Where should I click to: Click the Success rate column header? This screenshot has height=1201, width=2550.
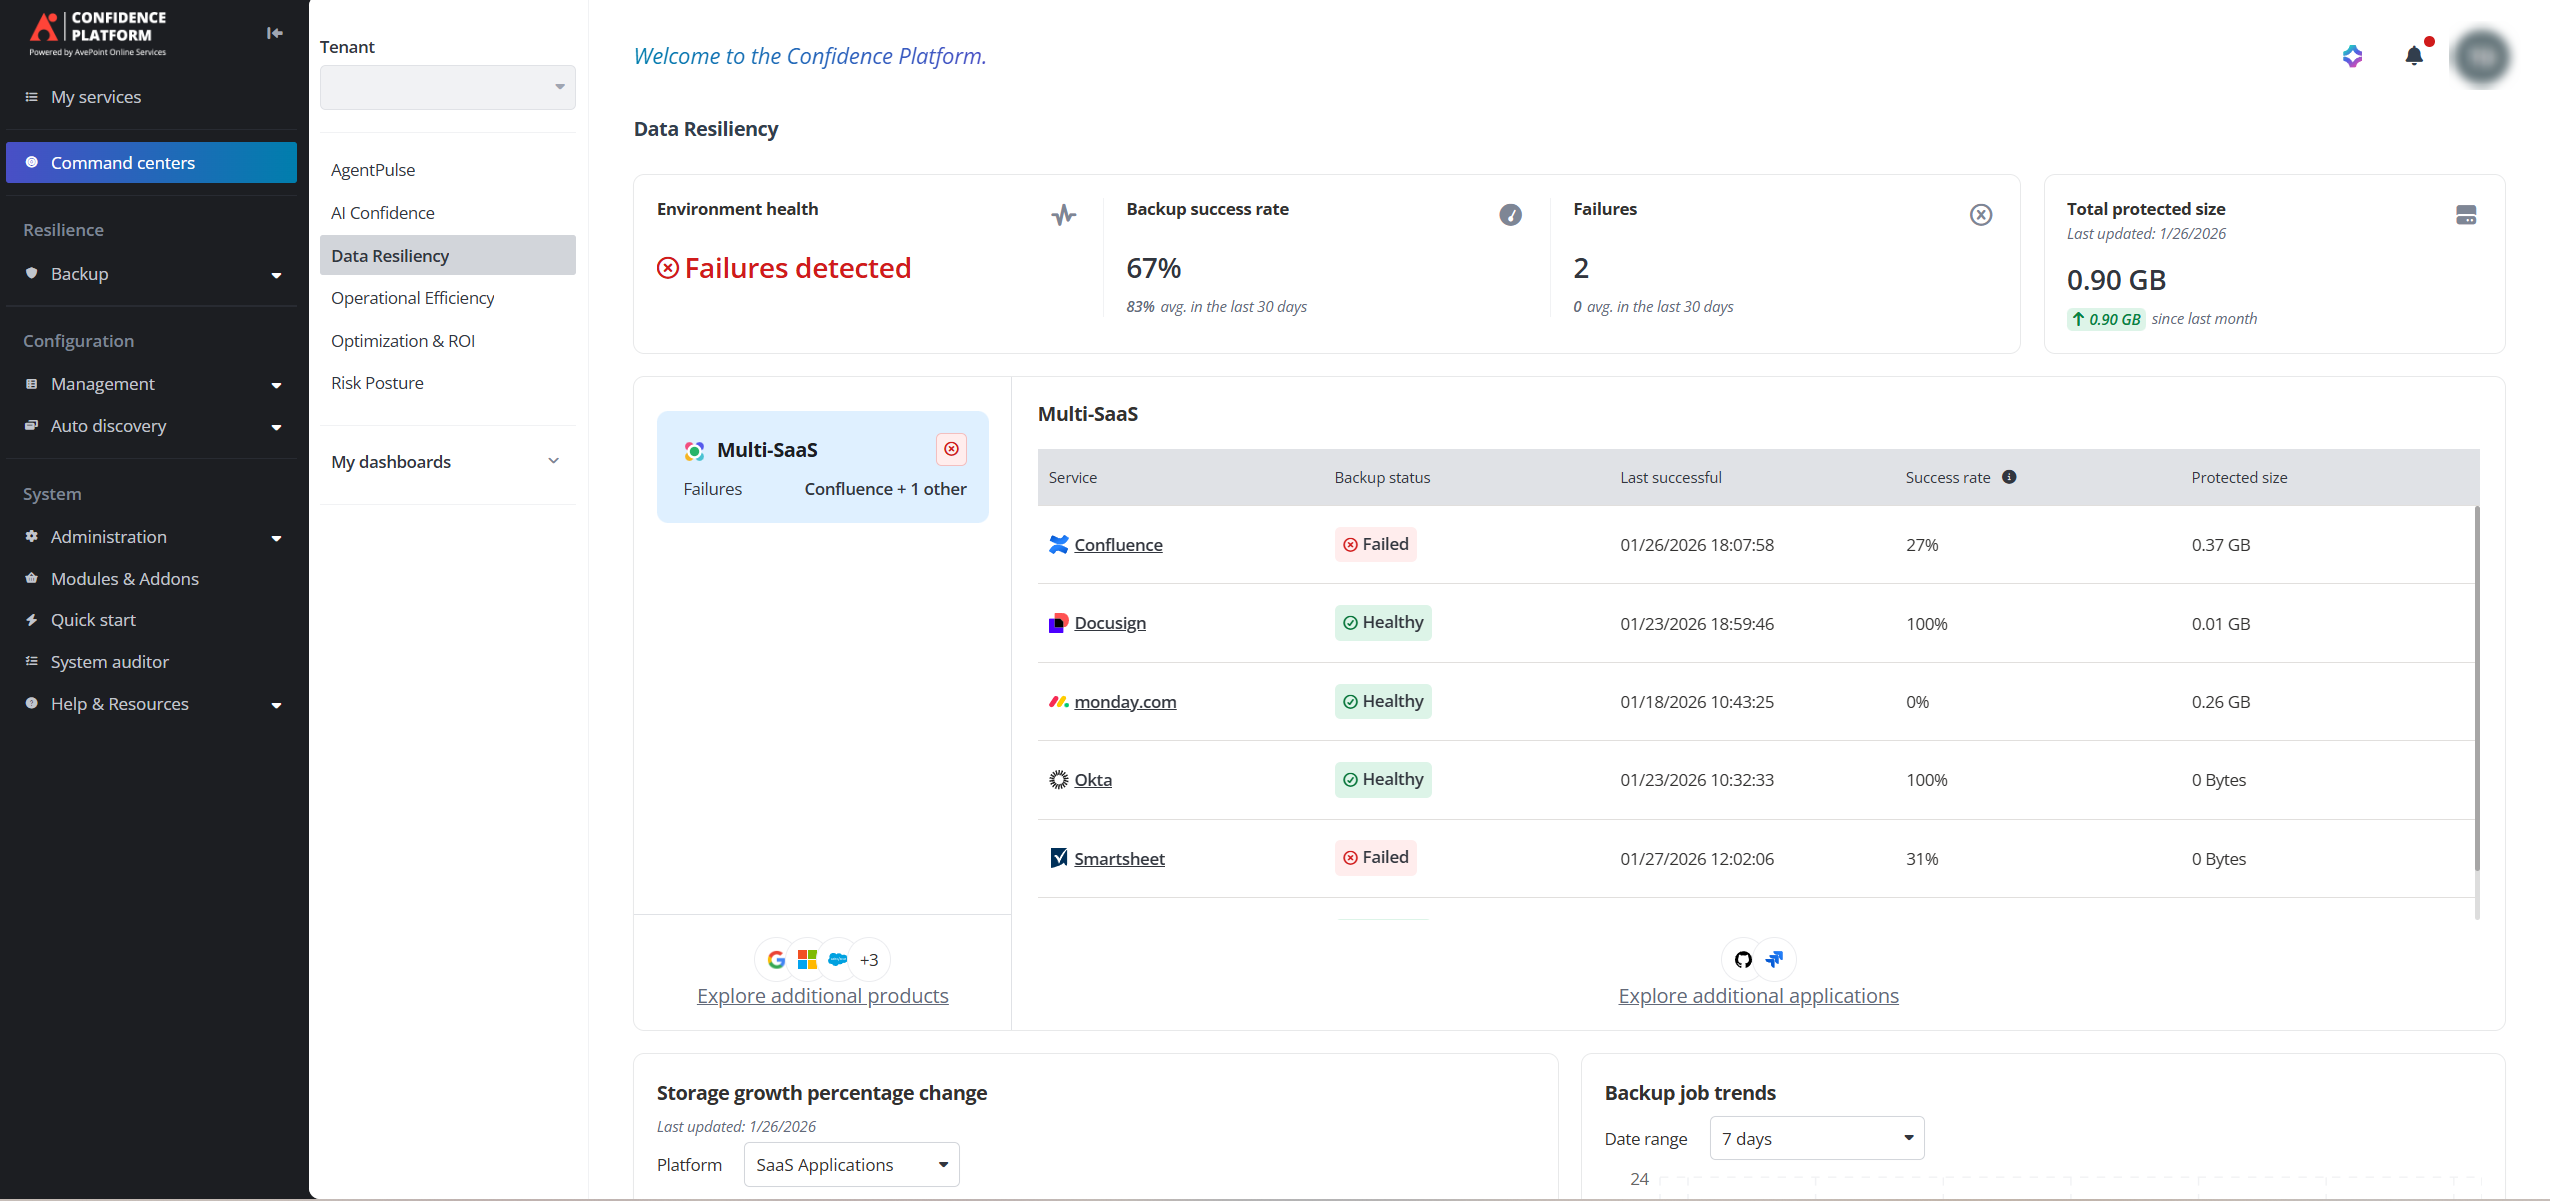click(x=1948, y=478)
